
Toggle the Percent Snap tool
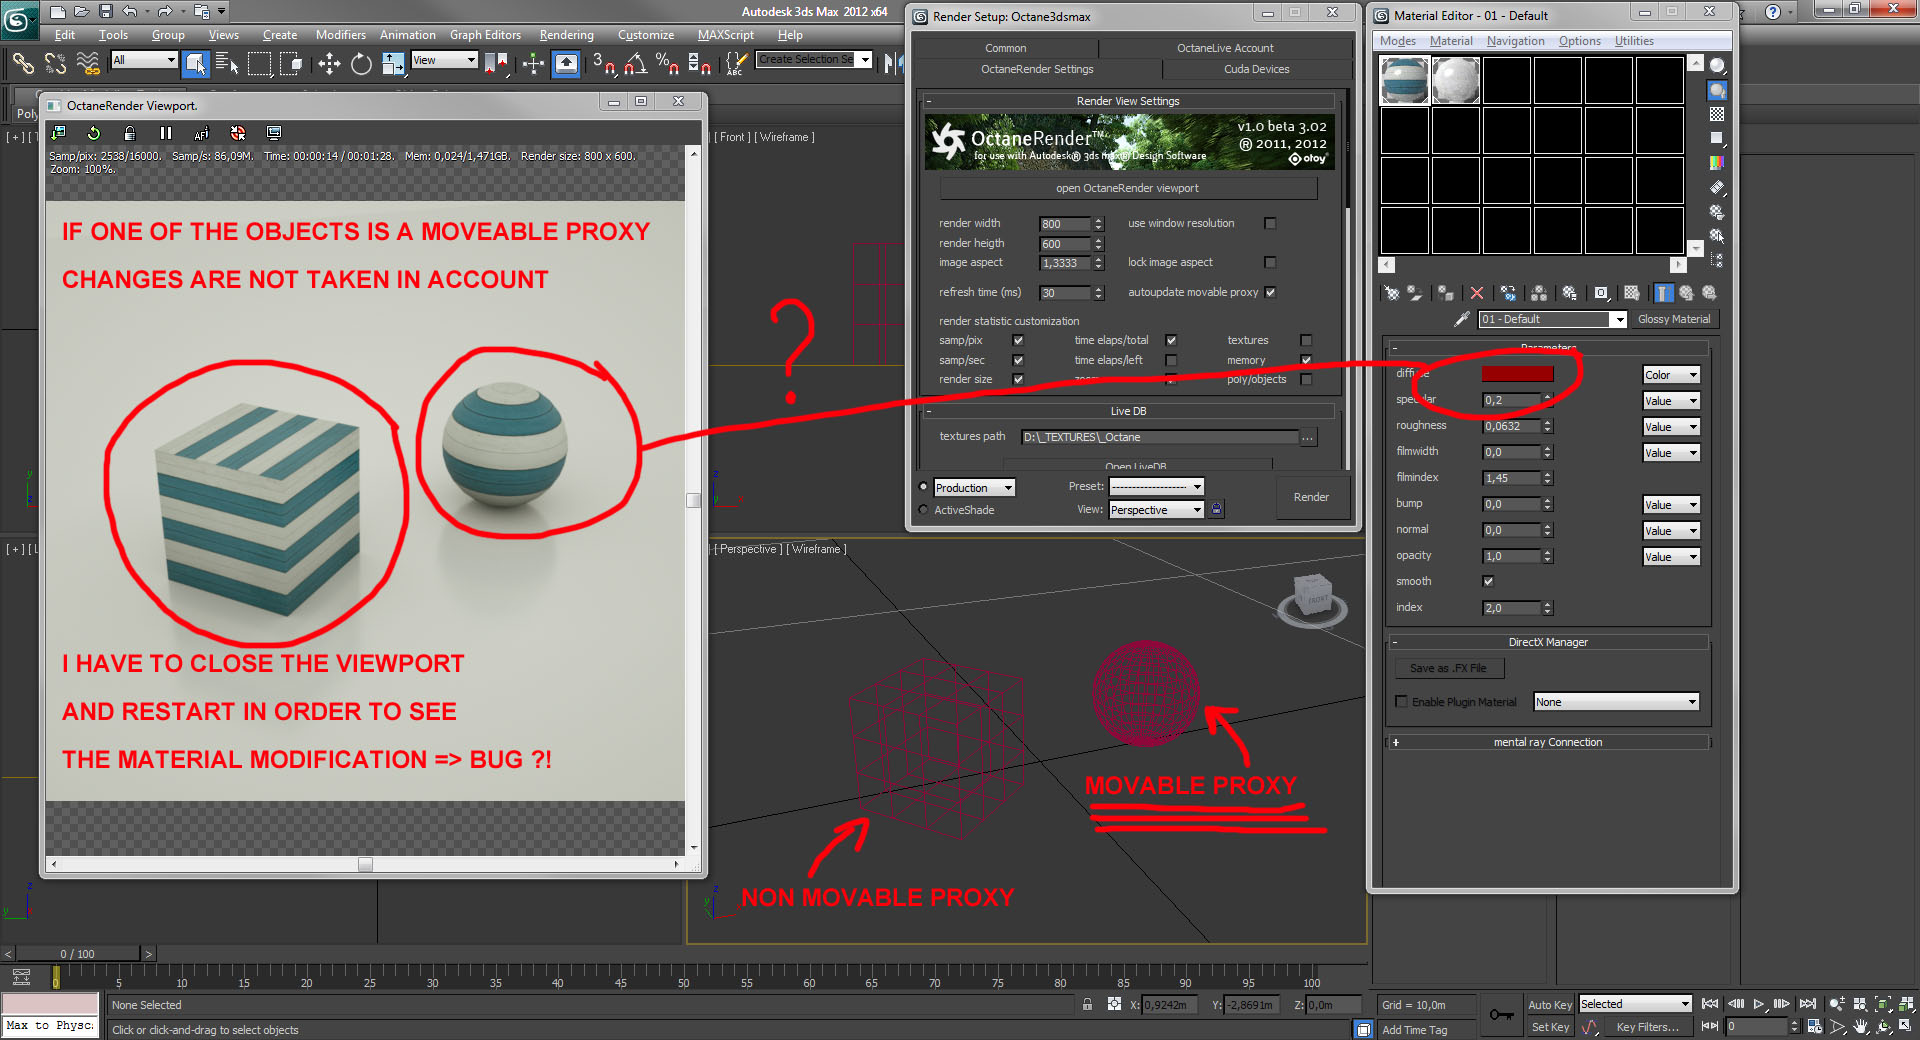click(x=667, y=64)
